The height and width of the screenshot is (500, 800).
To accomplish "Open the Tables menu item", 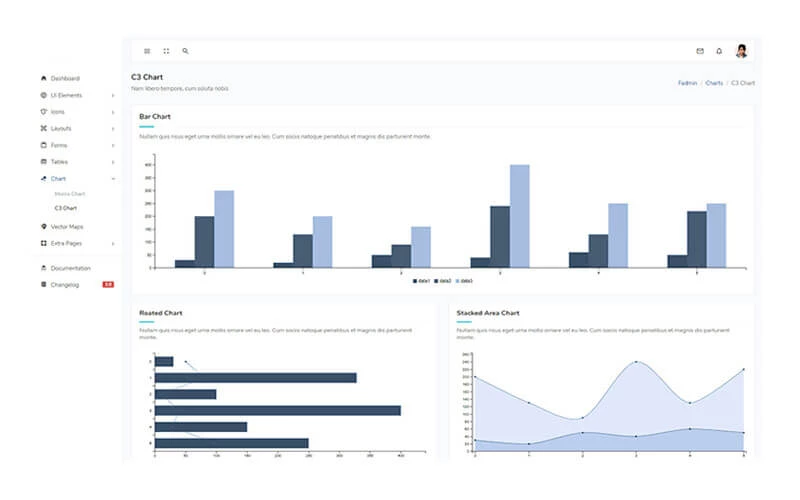I will pos(59,161).
